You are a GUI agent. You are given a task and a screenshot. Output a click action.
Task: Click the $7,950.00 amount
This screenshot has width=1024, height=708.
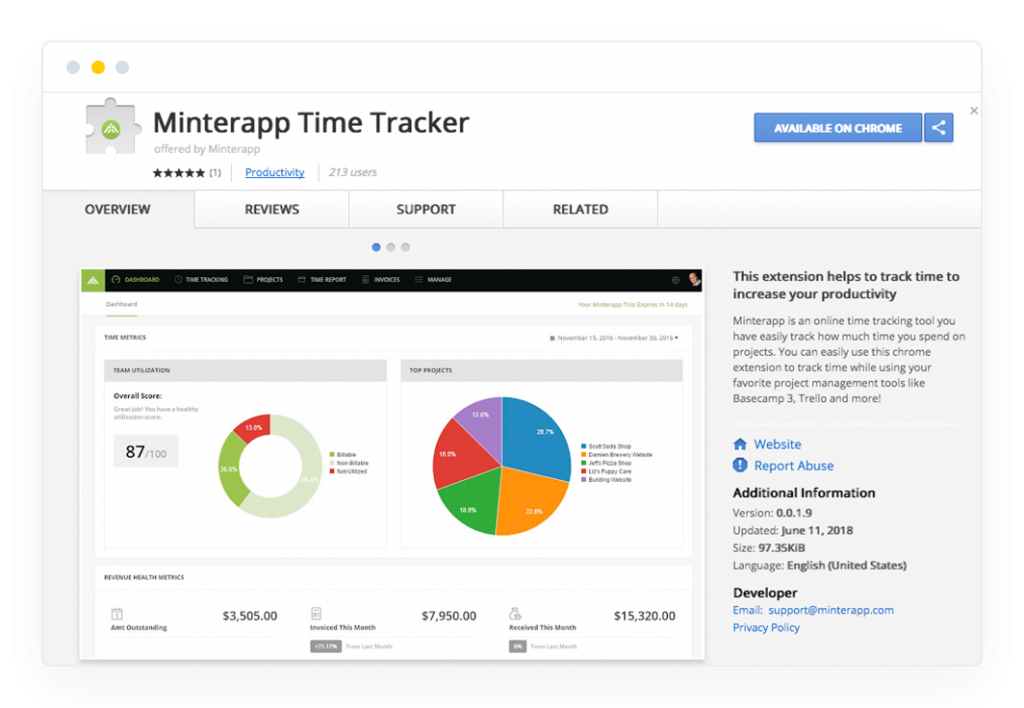(x=449, y=616)
